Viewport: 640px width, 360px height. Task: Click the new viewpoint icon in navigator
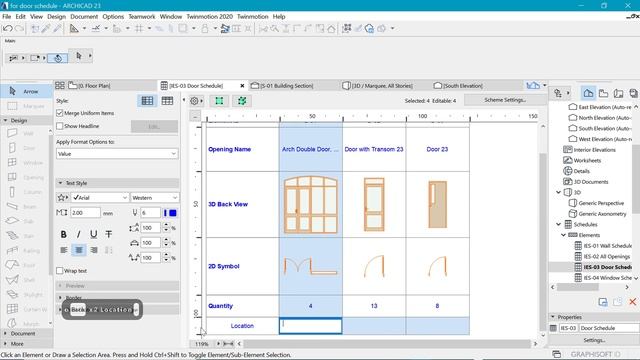tap(603, 302)
